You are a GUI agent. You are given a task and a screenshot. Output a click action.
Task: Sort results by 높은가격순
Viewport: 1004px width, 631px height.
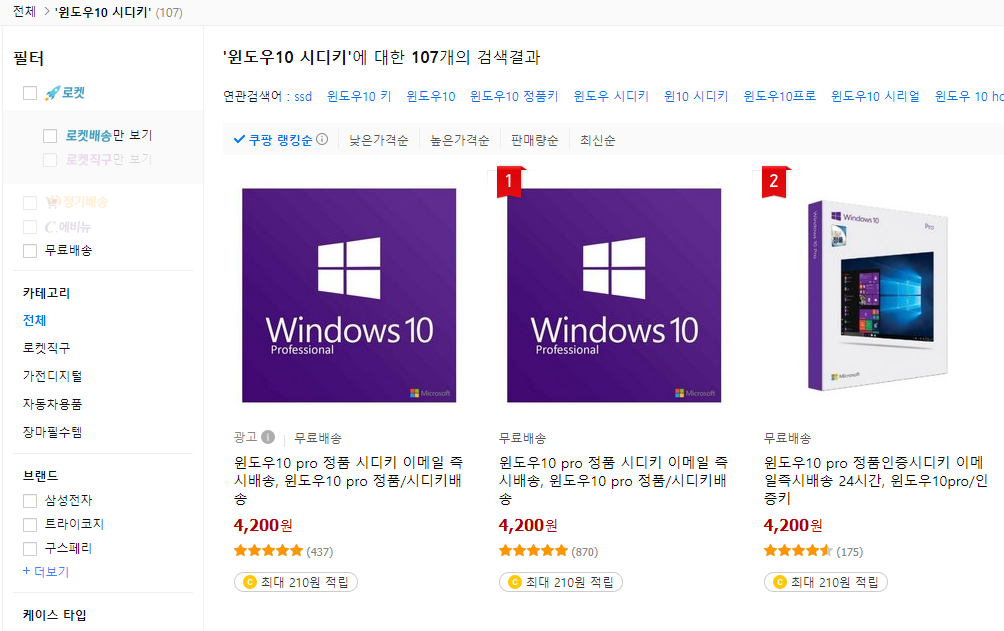click(459, 140)
